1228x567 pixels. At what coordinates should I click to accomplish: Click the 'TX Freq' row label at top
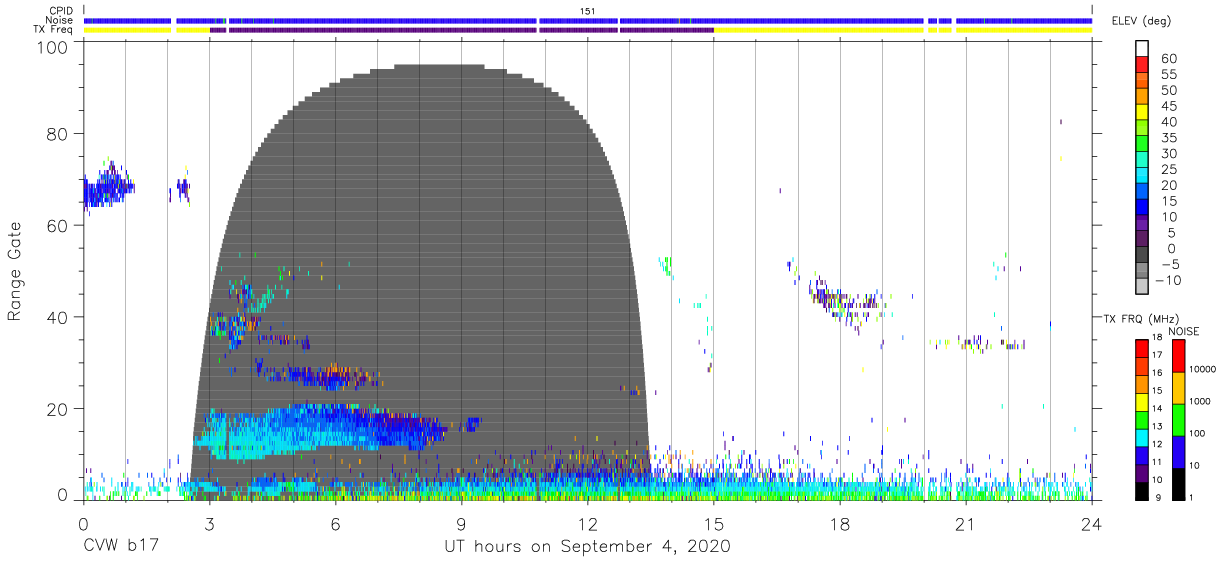click(x=54, y=30)
